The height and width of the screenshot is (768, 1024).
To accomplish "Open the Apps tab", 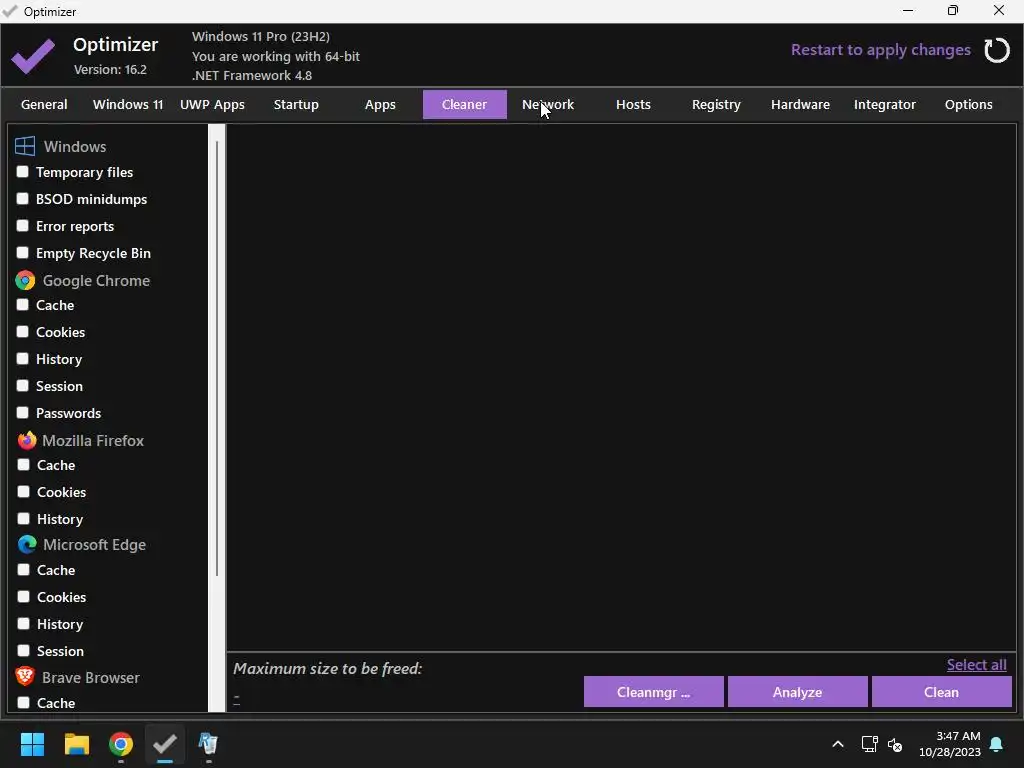I will [380, 104].
